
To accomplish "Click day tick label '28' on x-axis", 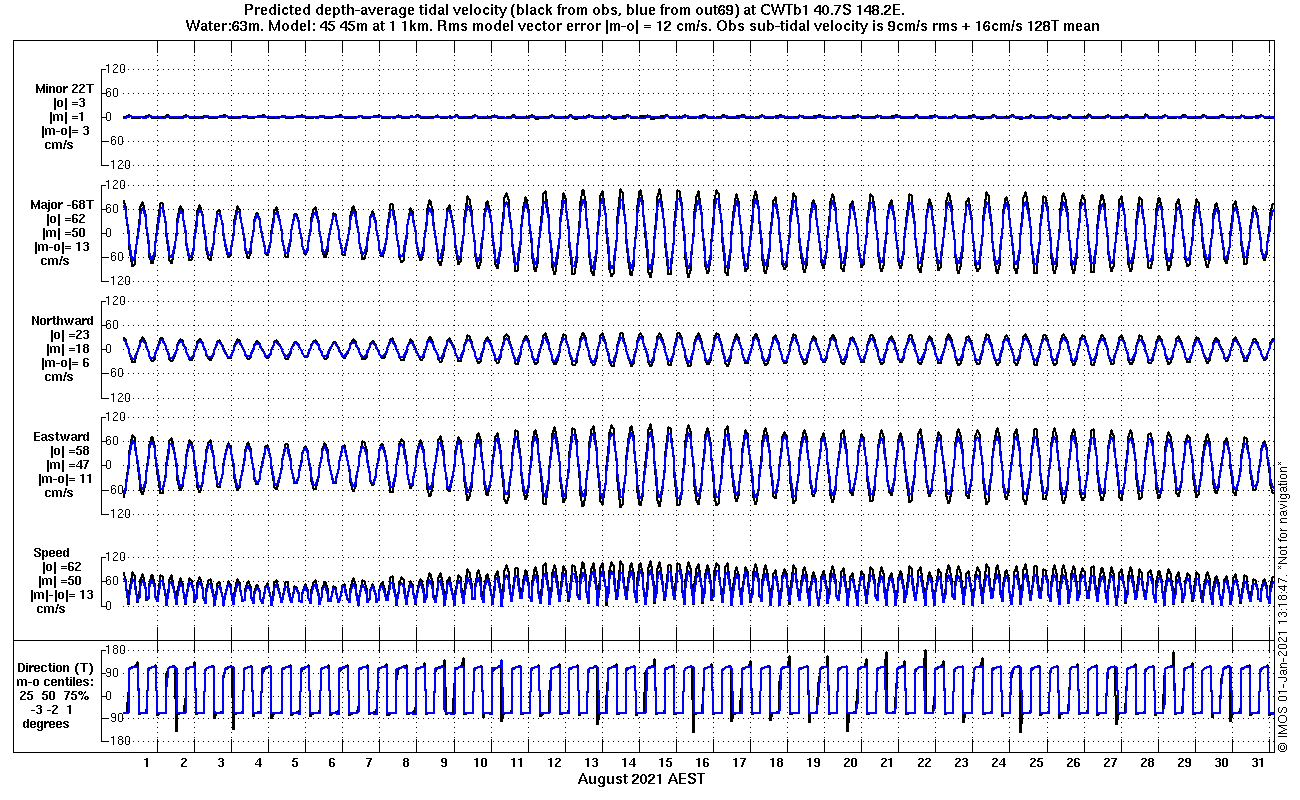I will click(x=1147, y=762).
